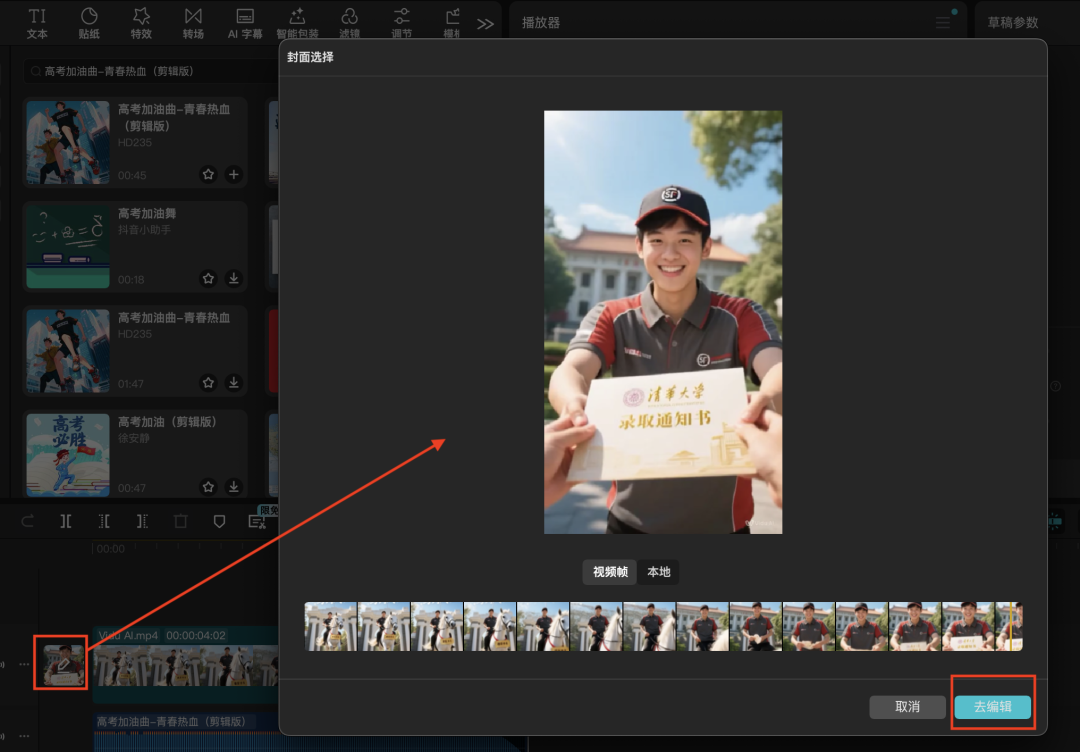Star the 高考加油（剪辑版） track by 徐安静
Viewport: 1080px width, 752px height.
pos(208,487)
